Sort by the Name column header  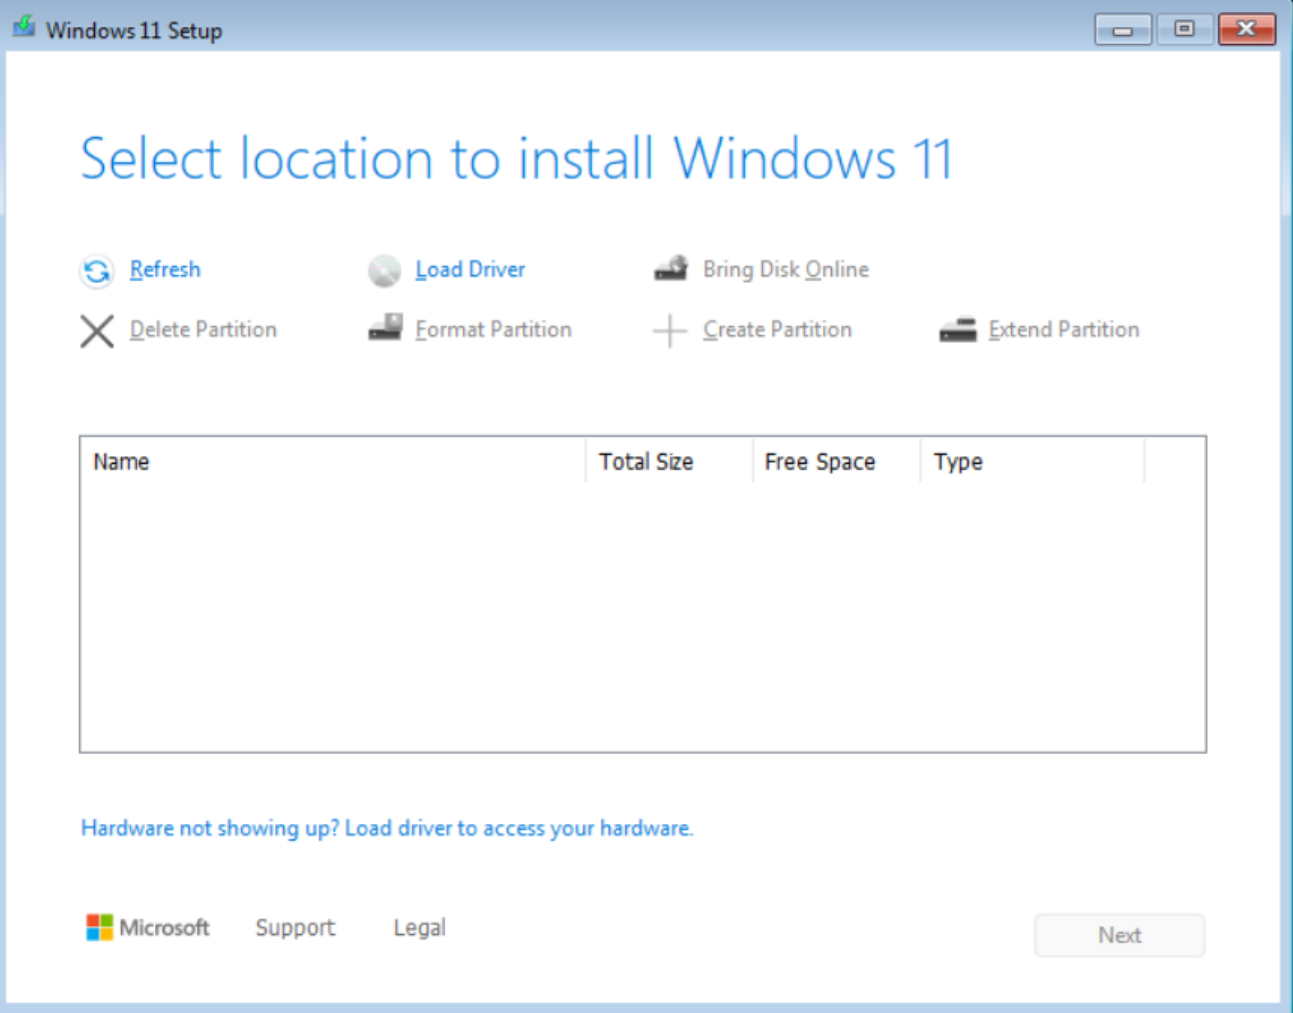click(333, 462)
